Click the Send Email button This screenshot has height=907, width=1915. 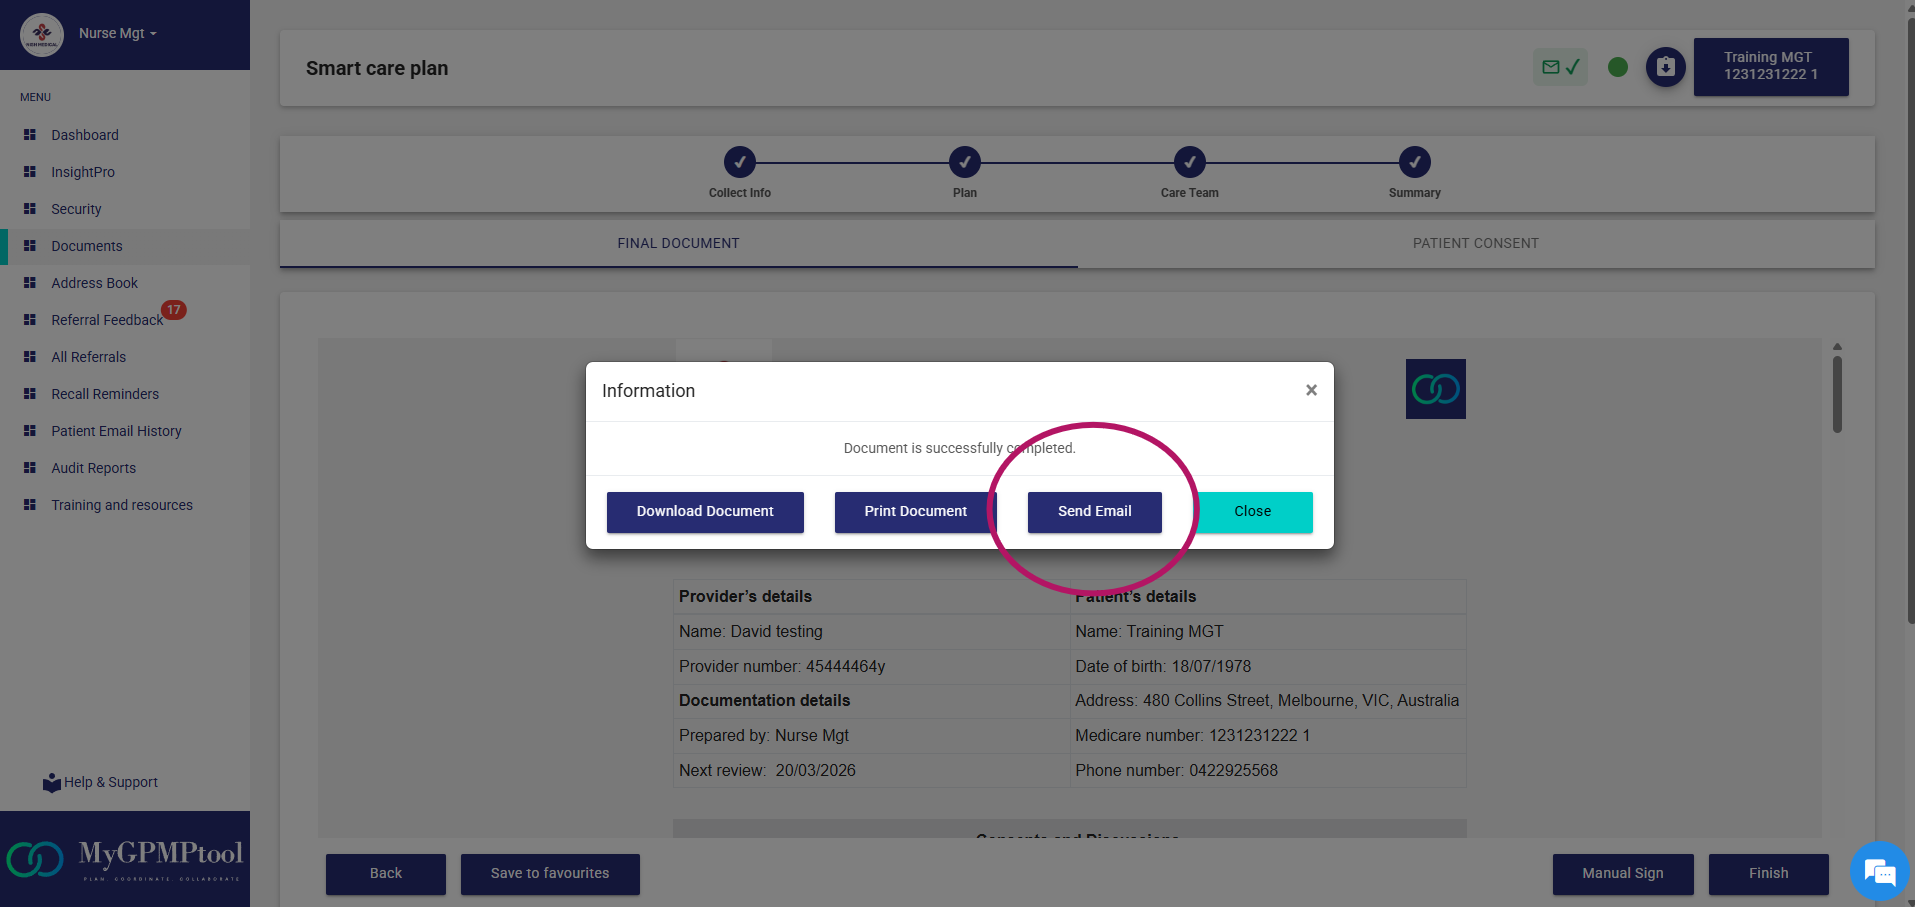[x=1093, y=511]
